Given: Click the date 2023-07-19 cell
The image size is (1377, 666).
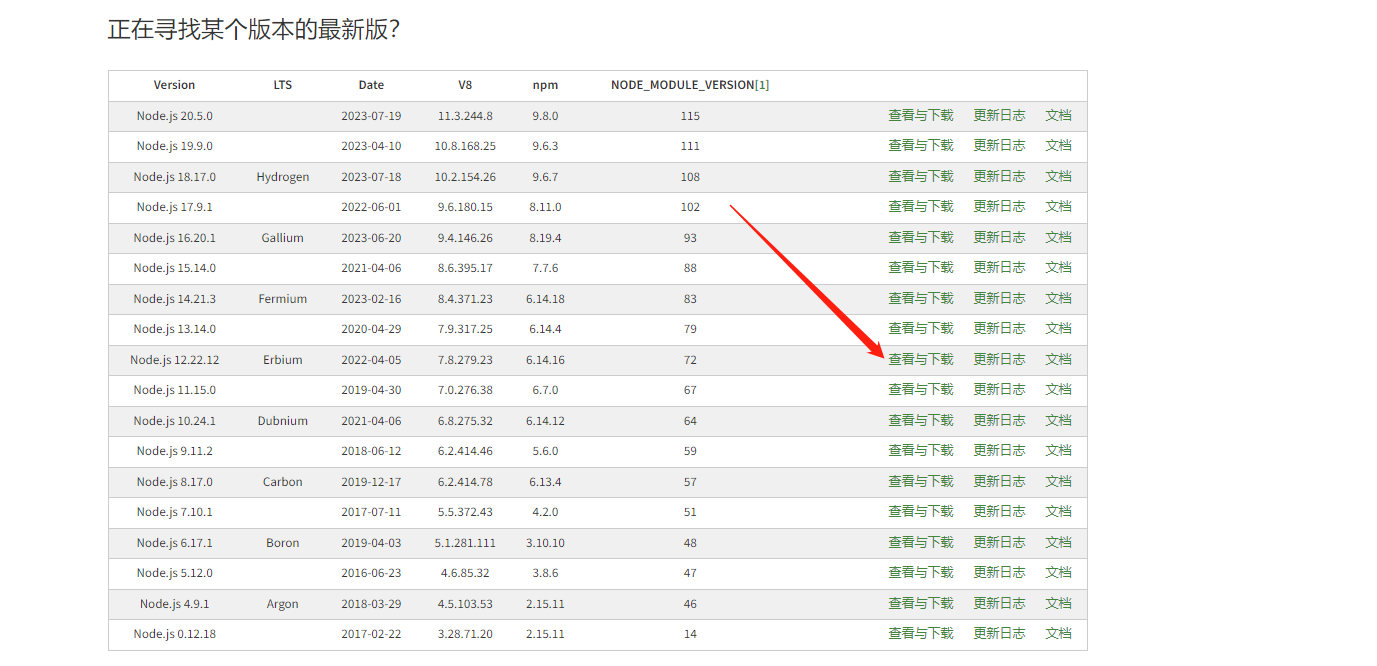Looking at the screenshot, I should tap(371, 116).
